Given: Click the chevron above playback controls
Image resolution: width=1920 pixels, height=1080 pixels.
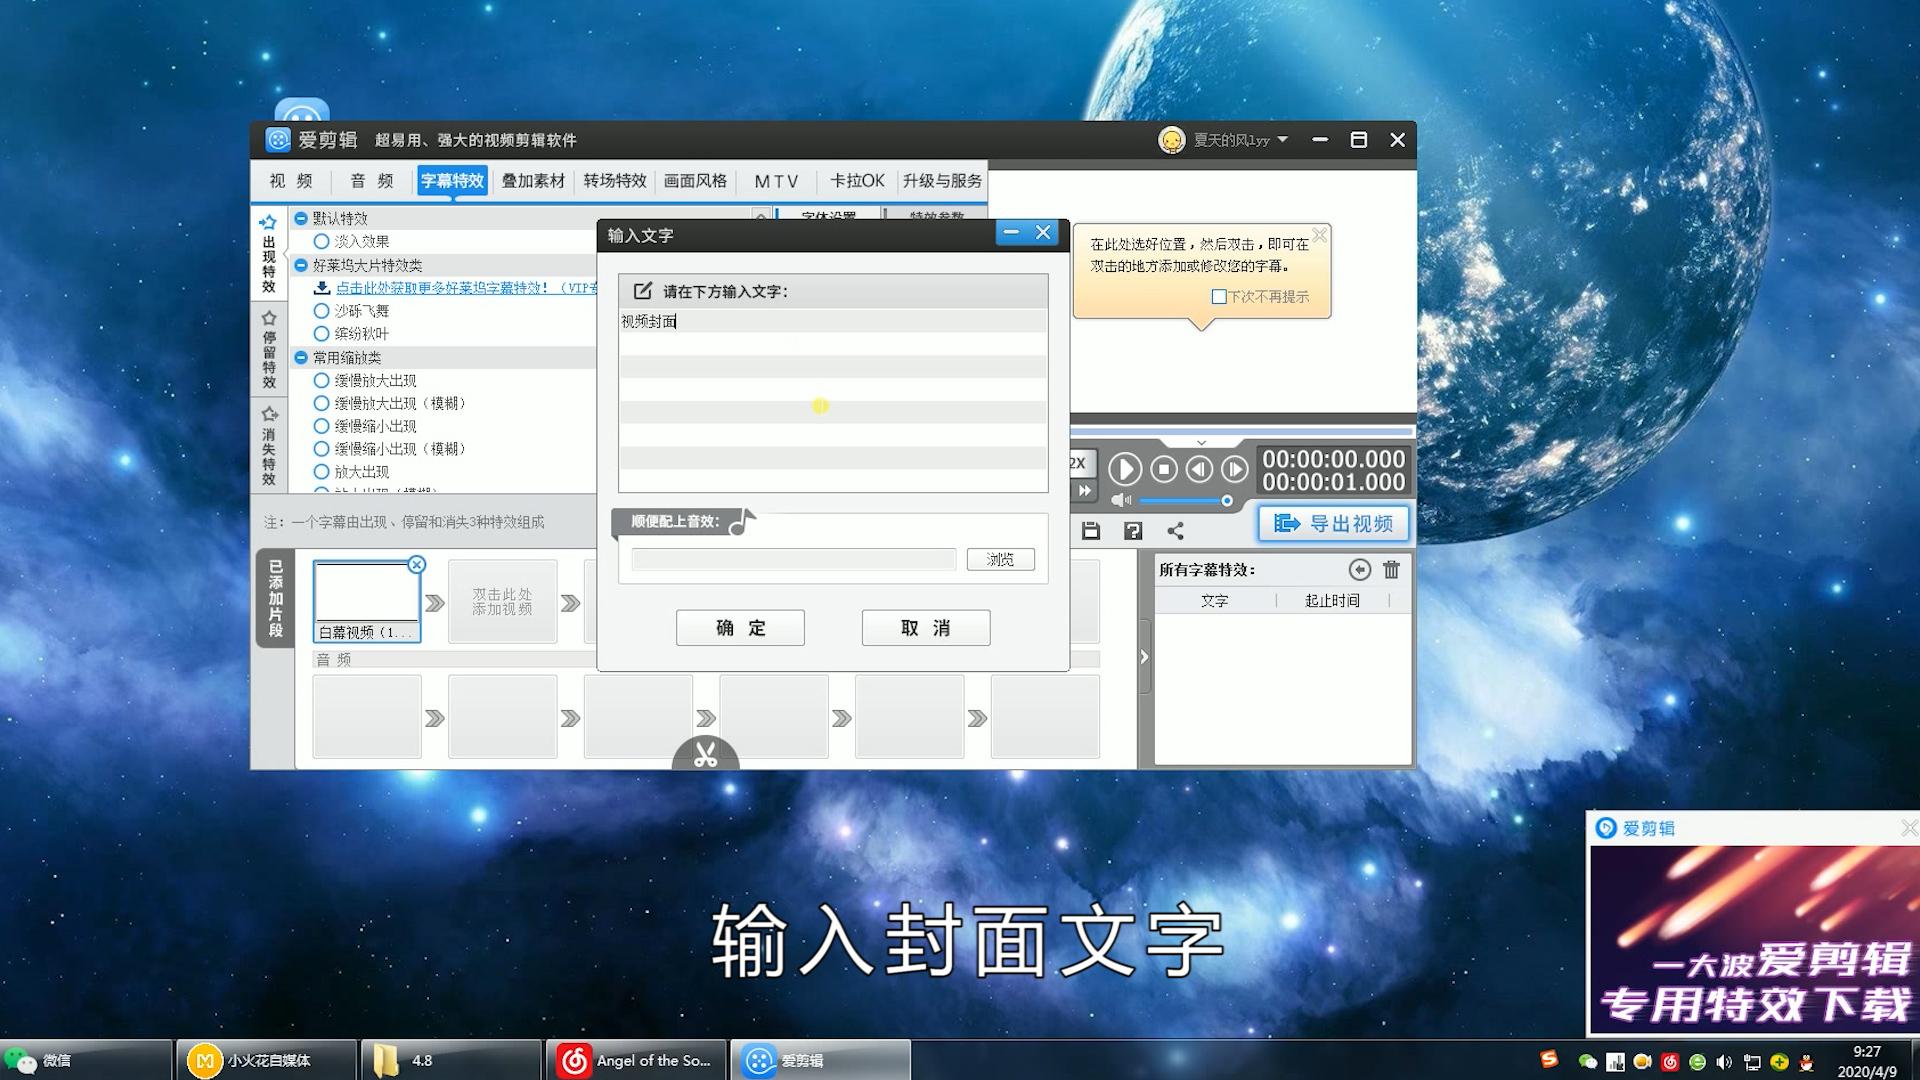Looking at the screenshot, I should tap(1201, 442).
